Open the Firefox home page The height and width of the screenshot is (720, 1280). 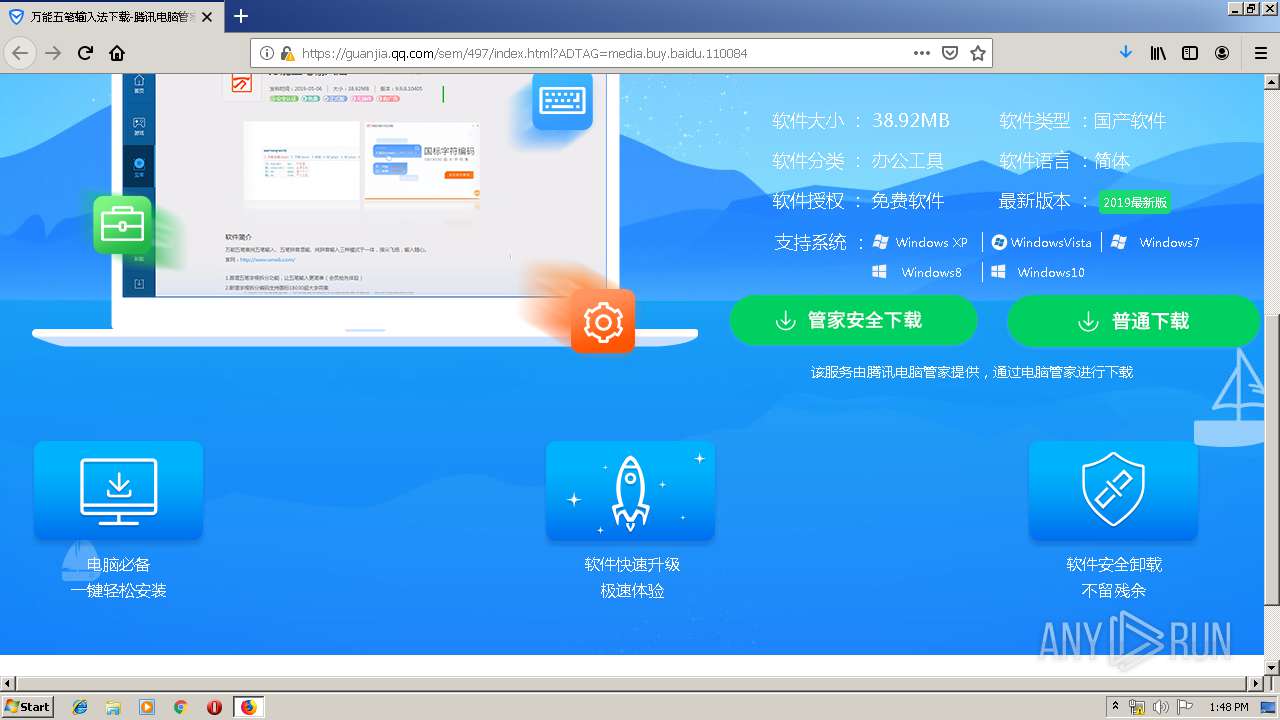[x=117, y=53]
